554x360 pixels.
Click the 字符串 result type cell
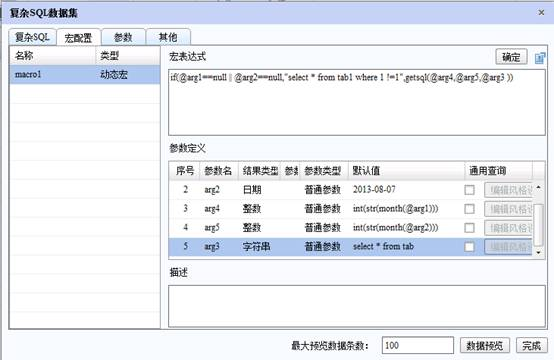(x=257, y=247)
